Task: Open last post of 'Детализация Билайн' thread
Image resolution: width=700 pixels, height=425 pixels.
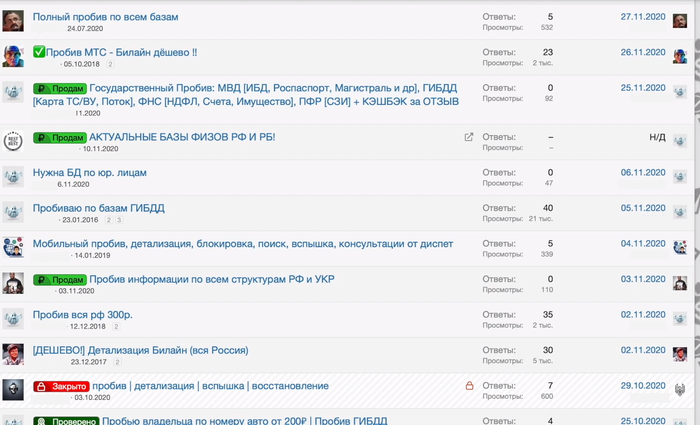Action: click(643, 350)
